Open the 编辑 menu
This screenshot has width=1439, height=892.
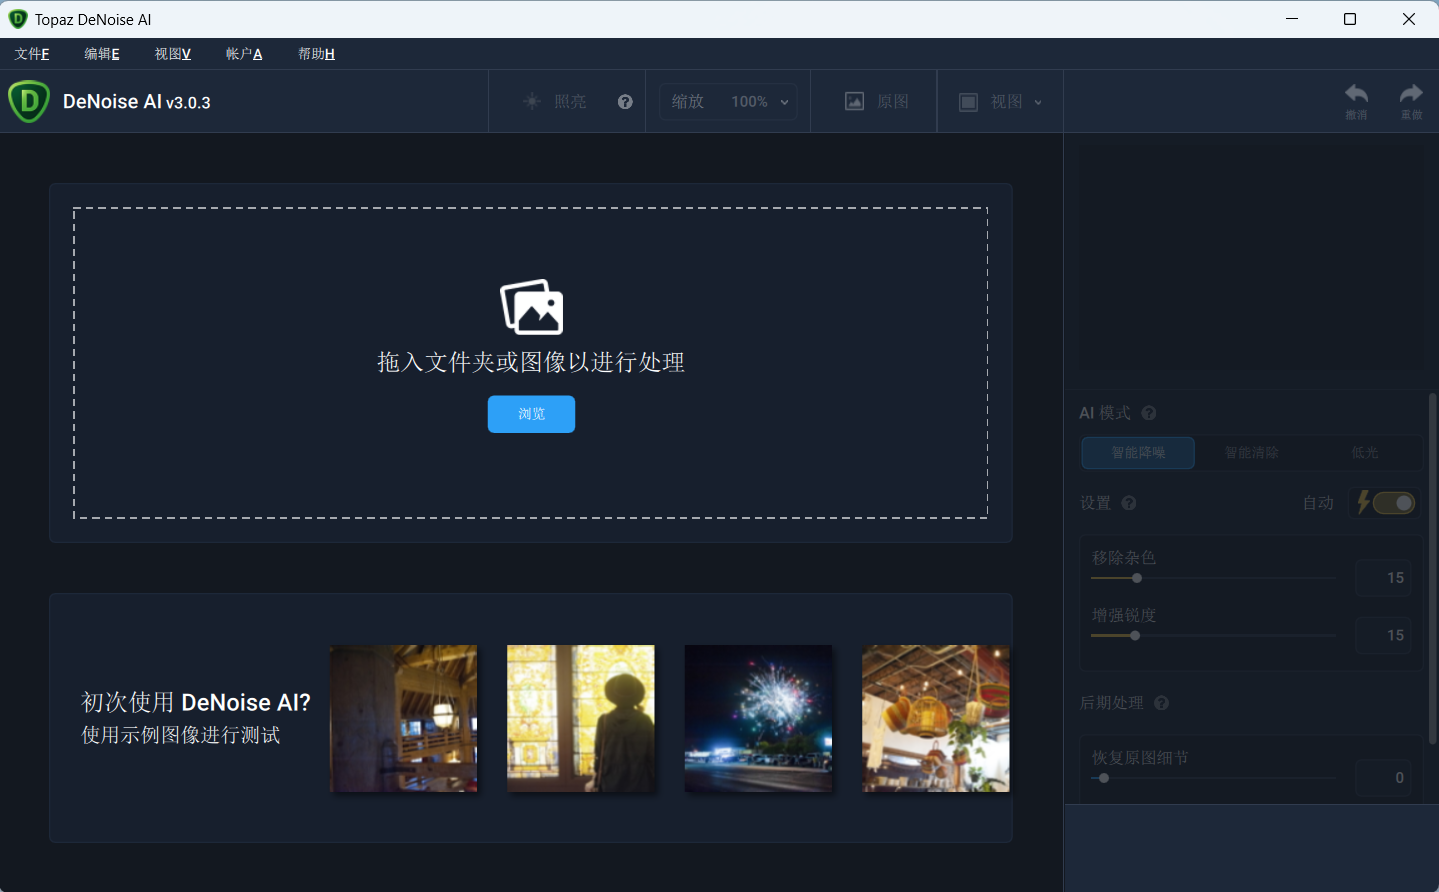pos(102,54)
